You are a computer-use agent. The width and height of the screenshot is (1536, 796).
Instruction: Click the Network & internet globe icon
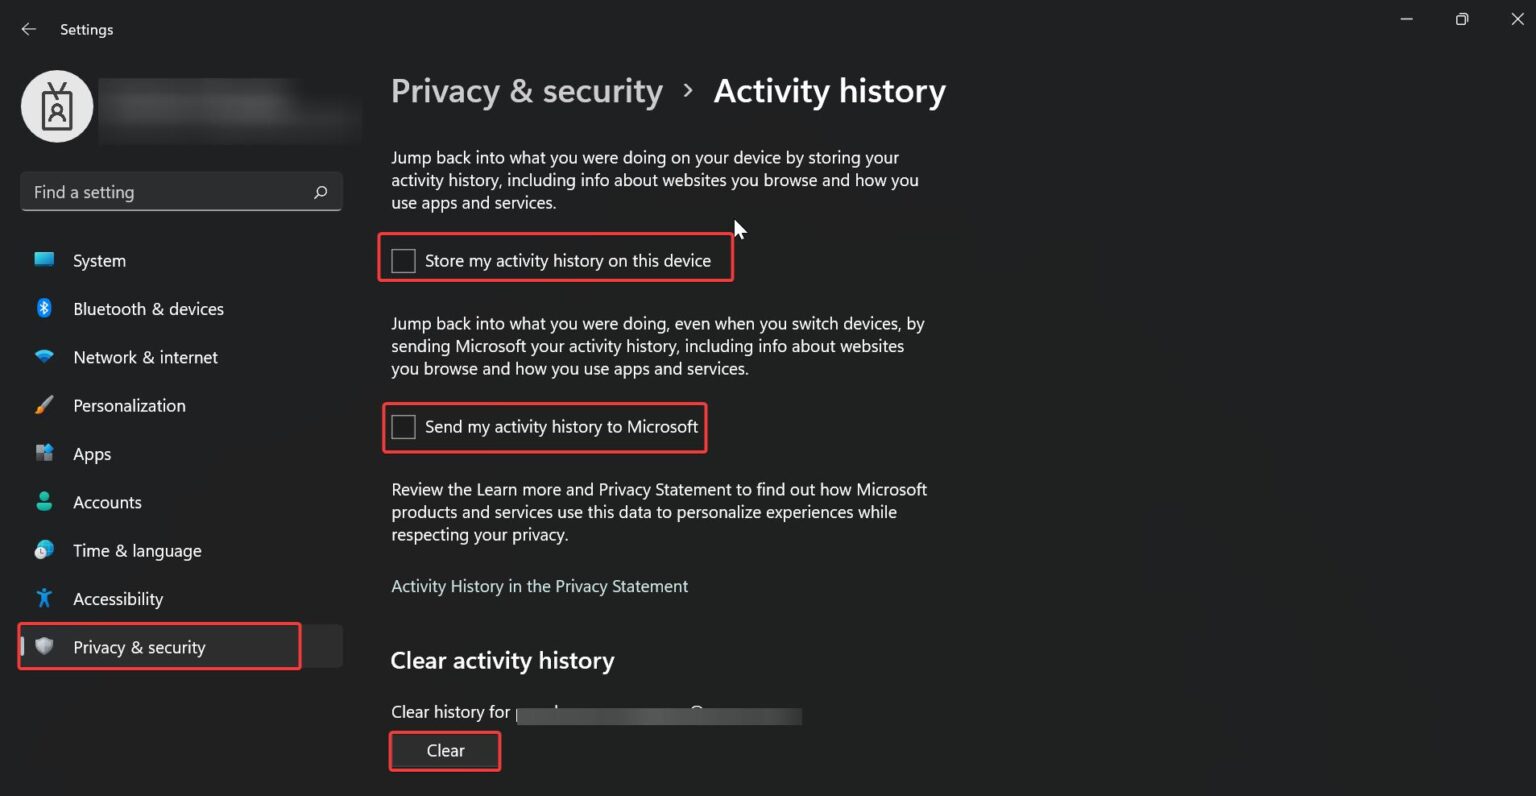[44, 357]
